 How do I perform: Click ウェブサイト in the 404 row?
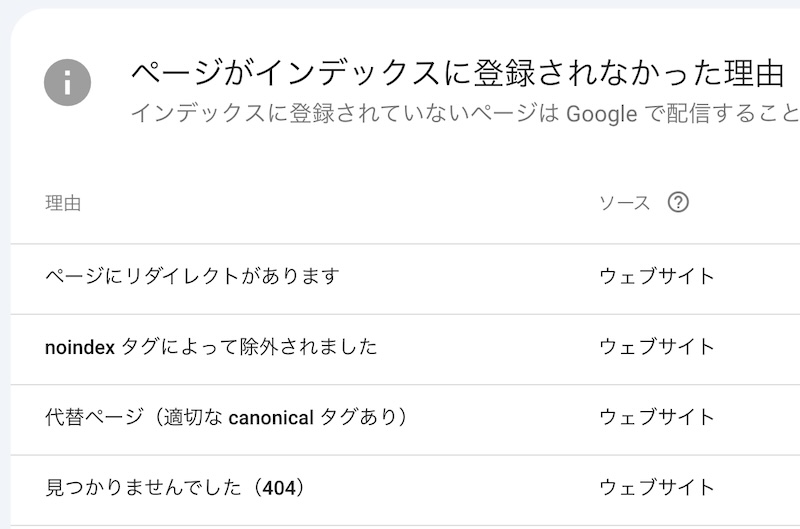click(657, 488)
